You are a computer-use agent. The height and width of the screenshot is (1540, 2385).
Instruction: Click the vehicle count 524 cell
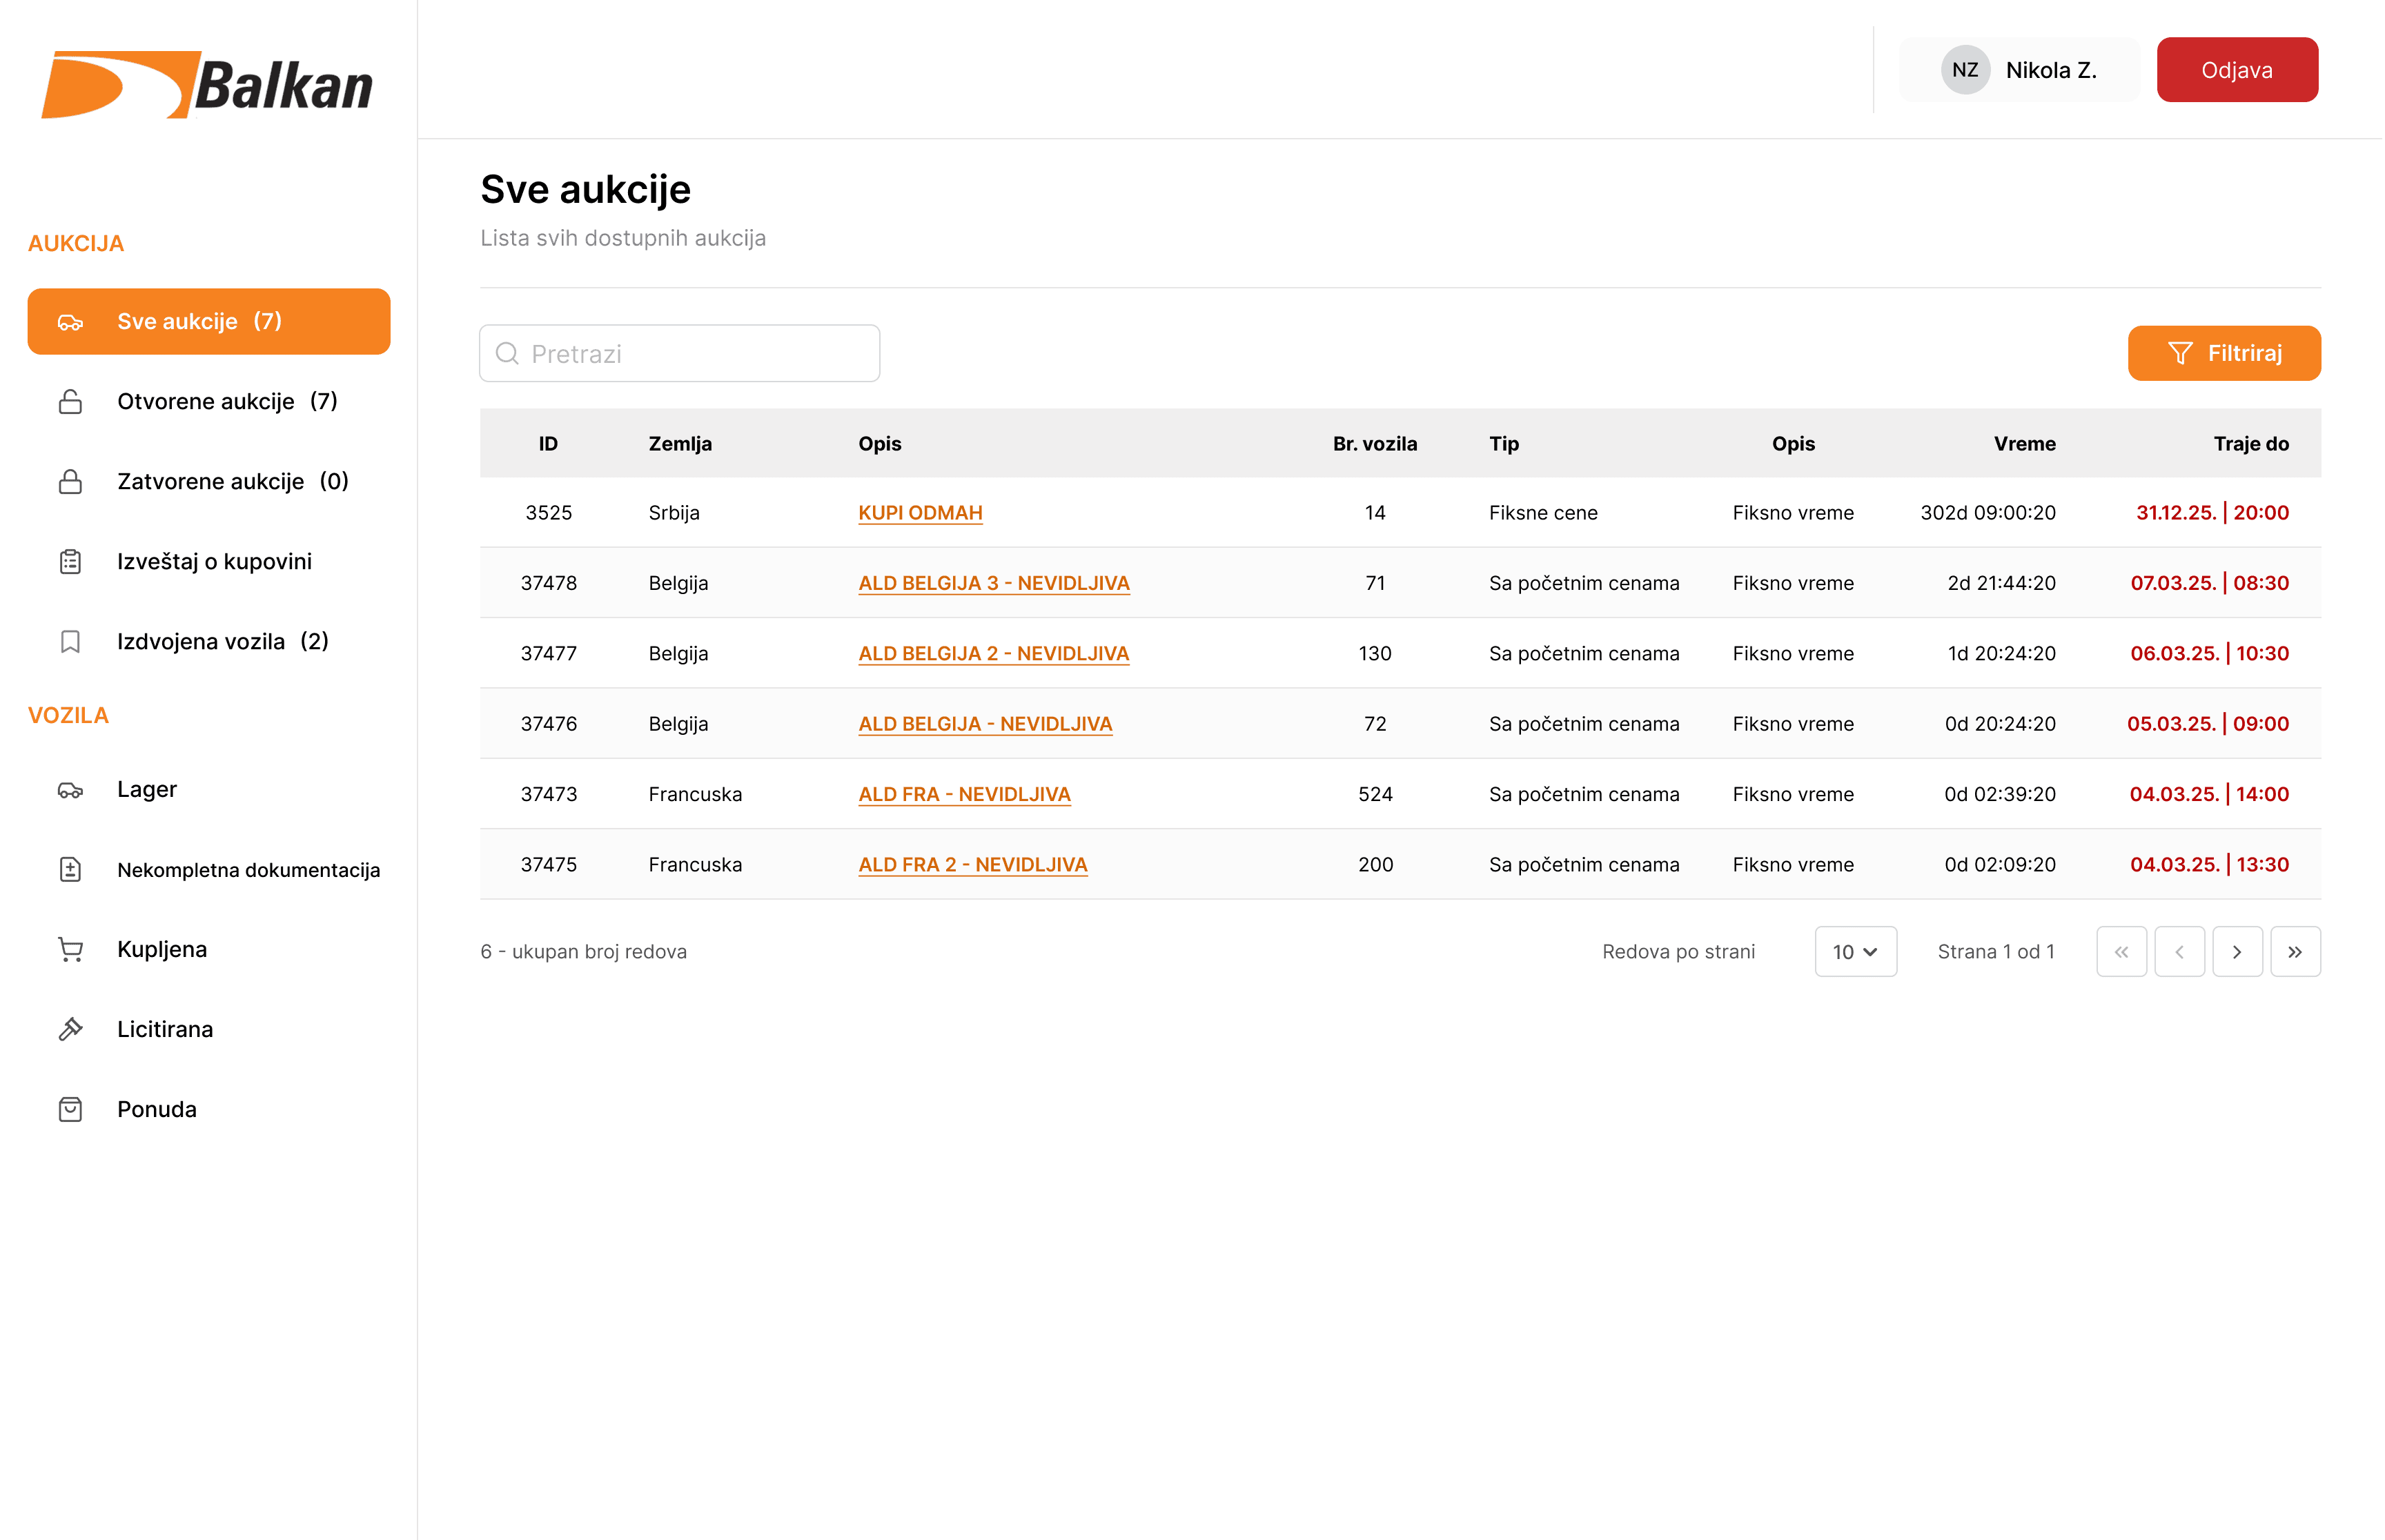click(x=1375, y=794)
